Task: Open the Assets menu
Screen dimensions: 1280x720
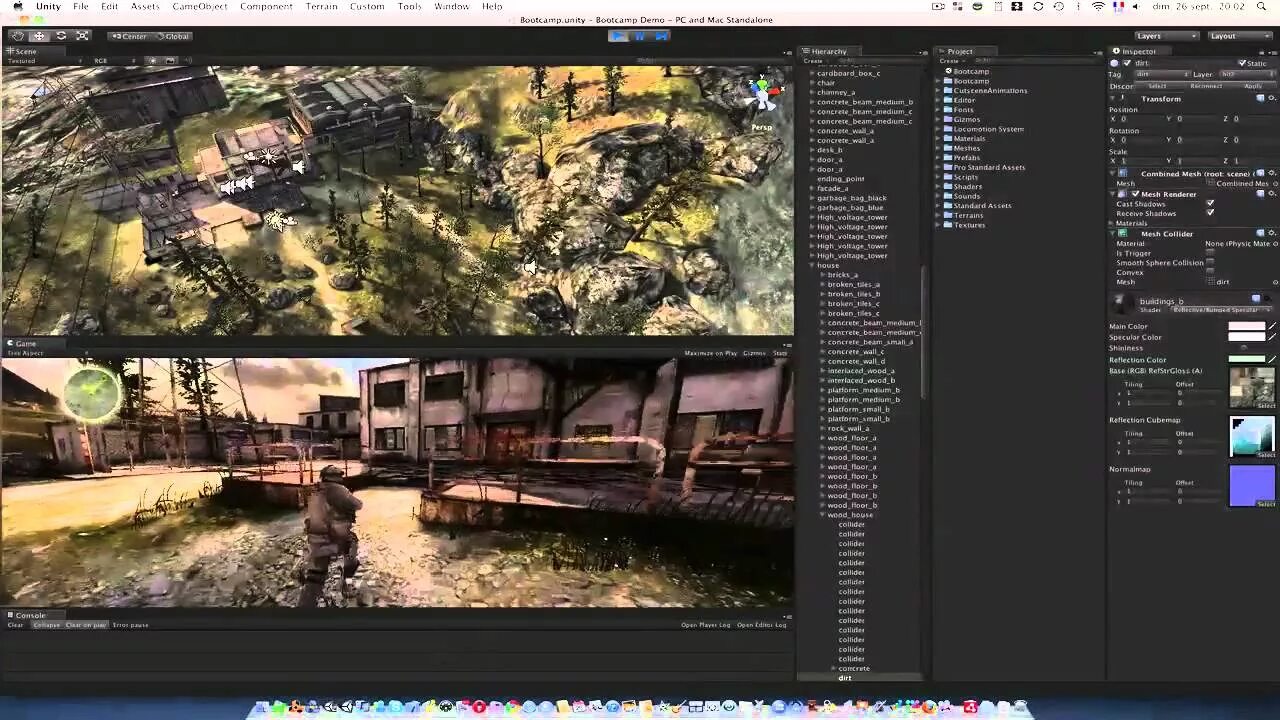Action: click(145, 7)
